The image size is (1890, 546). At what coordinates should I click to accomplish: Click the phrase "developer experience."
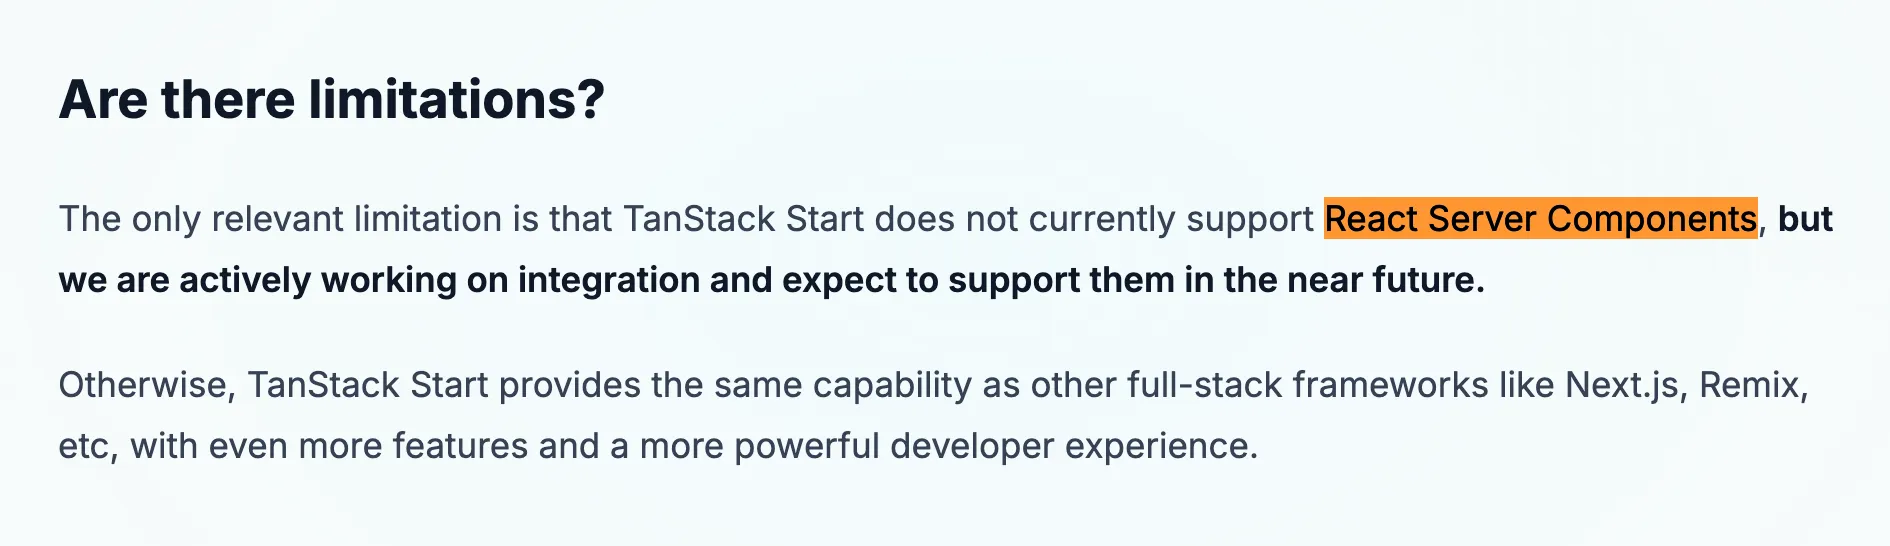[x=1073, y=446]
